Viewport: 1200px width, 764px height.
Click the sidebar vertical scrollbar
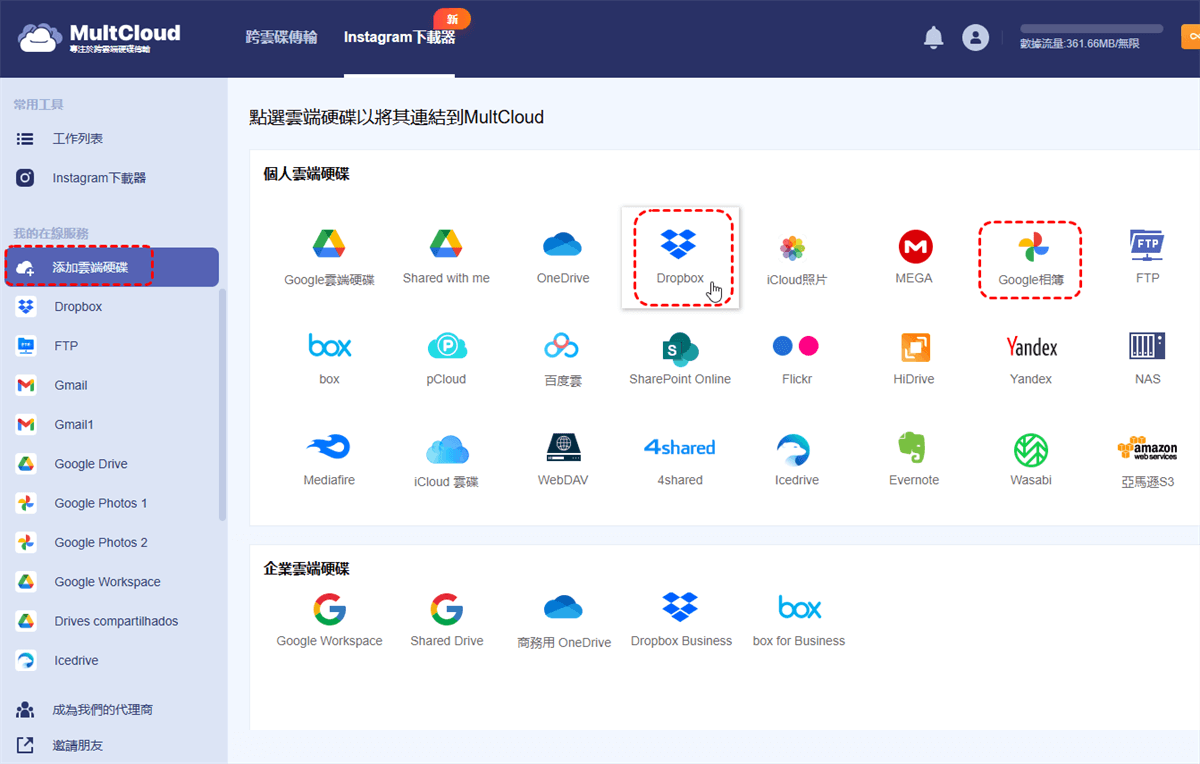(223, 406)
